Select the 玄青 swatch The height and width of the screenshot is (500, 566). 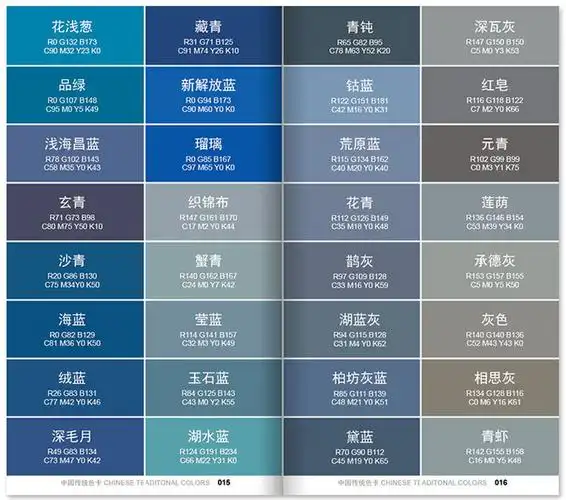coord(75,212)
